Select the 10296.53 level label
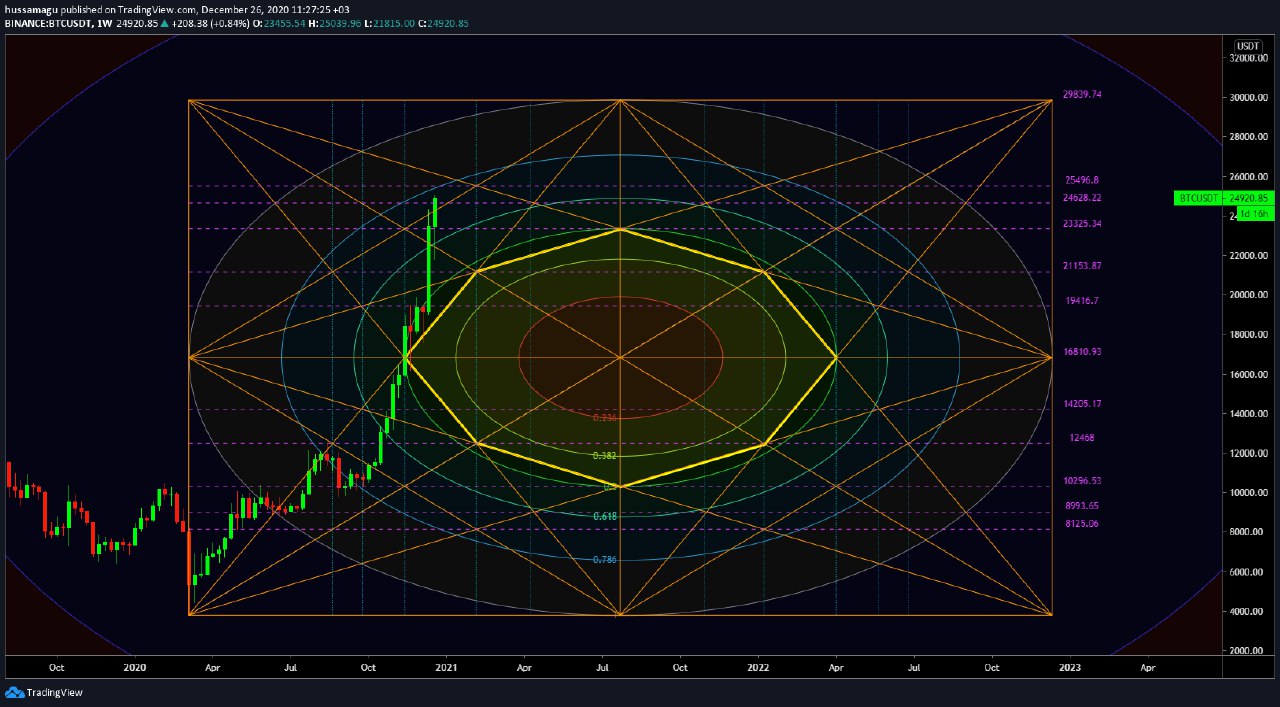This screenshot has width=1280, height=707. (1082, 480)
